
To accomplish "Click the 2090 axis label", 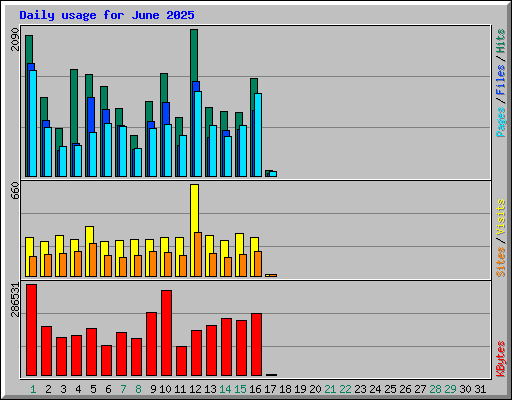I will click(x=15, y=39).
